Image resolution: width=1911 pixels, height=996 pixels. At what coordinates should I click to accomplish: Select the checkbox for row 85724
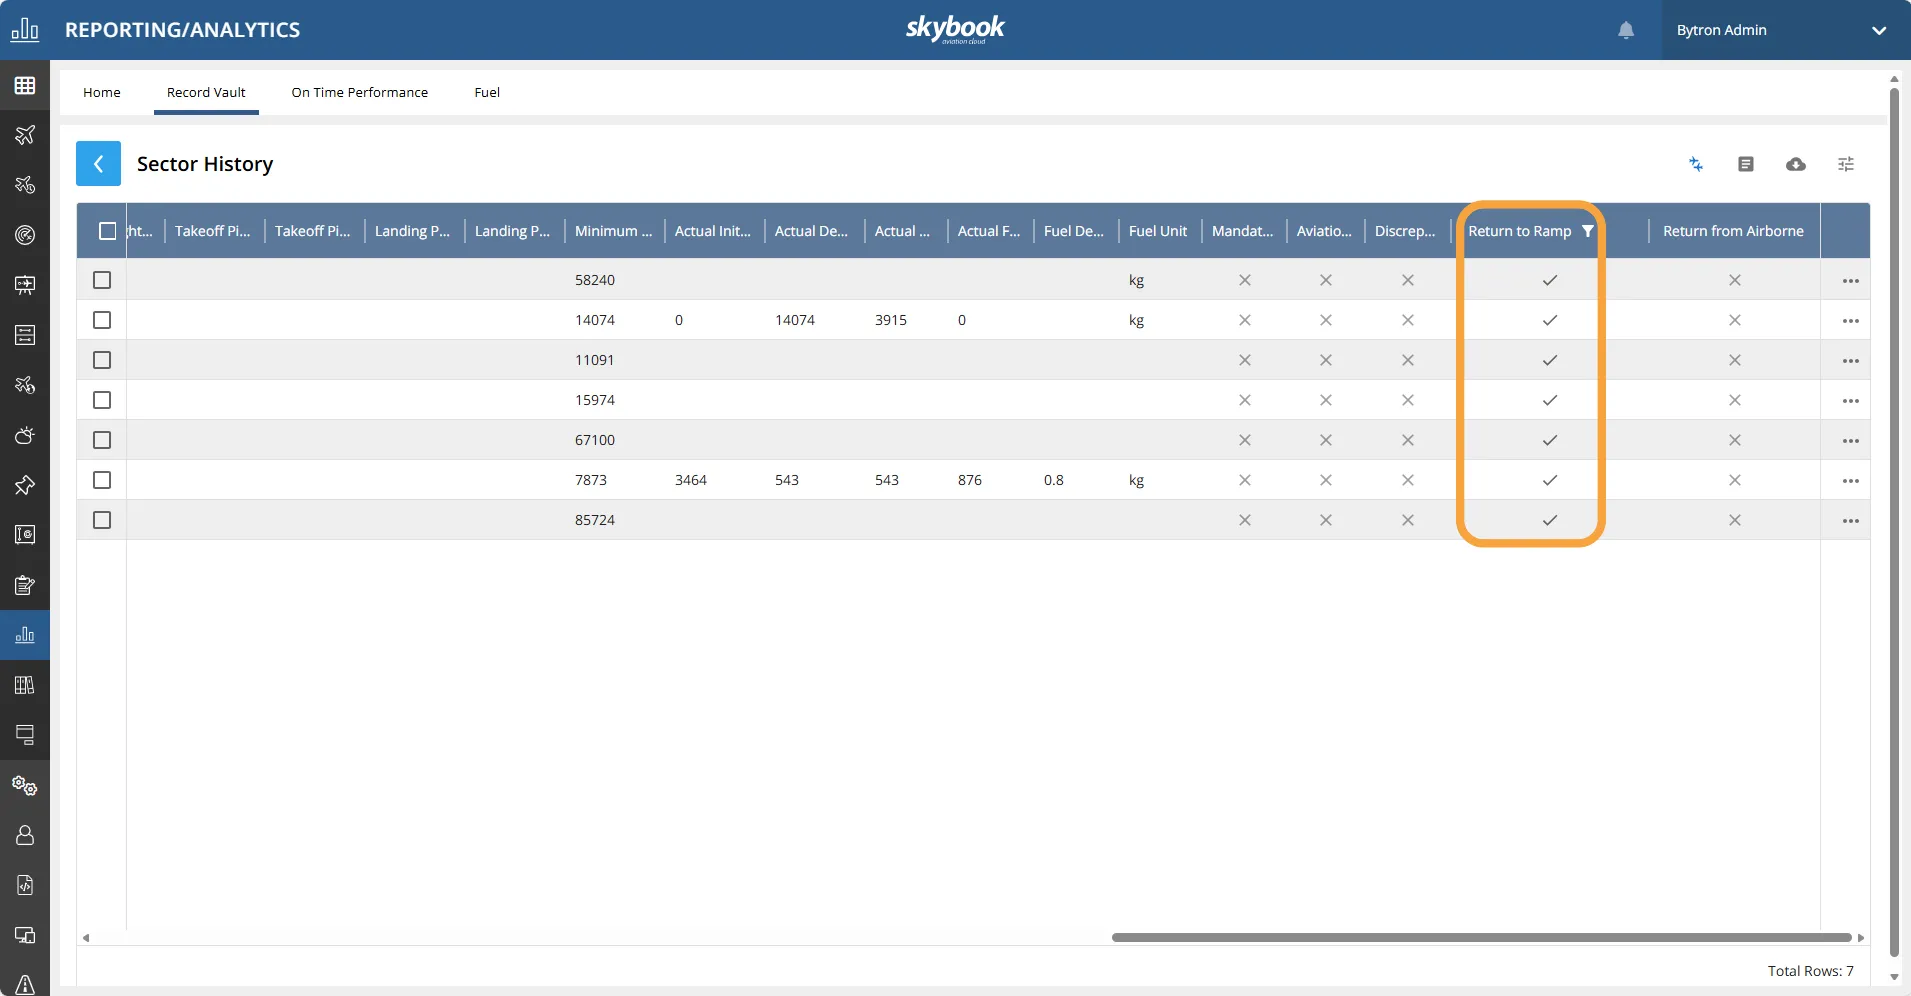click(x=102, y=520)
